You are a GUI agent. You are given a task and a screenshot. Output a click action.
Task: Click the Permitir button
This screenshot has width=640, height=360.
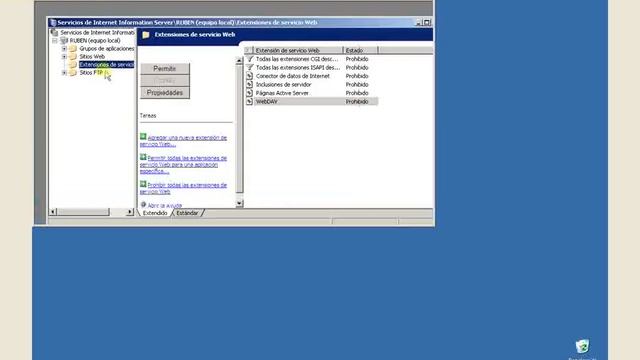(165, 69)
